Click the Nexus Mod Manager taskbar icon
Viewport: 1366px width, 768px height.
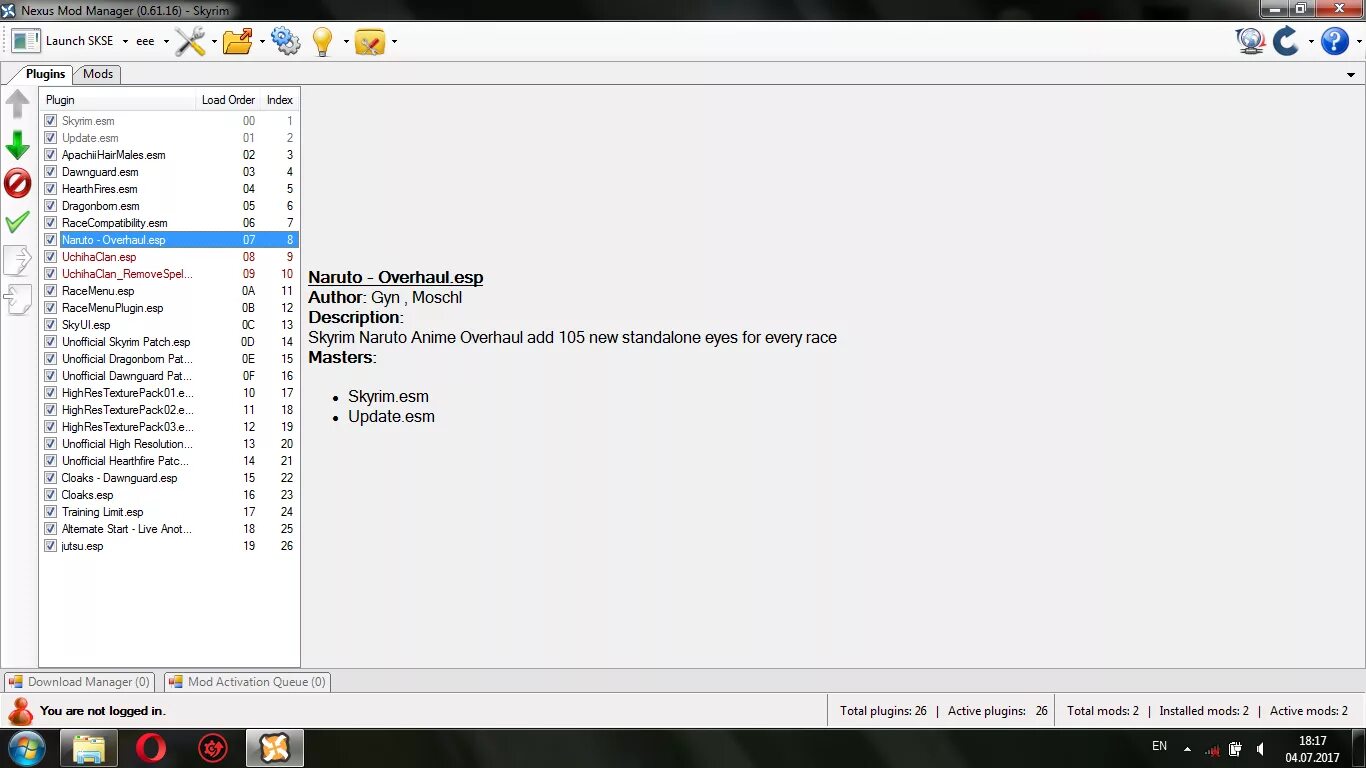275,748
